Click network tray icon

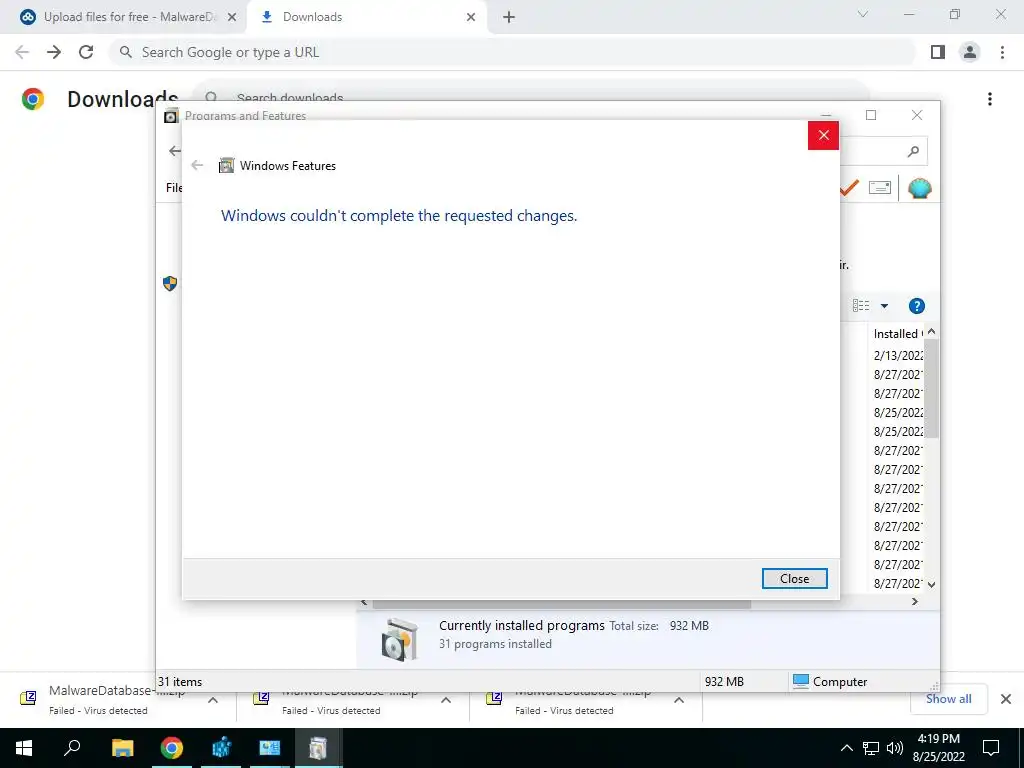(x=871, y=748)
